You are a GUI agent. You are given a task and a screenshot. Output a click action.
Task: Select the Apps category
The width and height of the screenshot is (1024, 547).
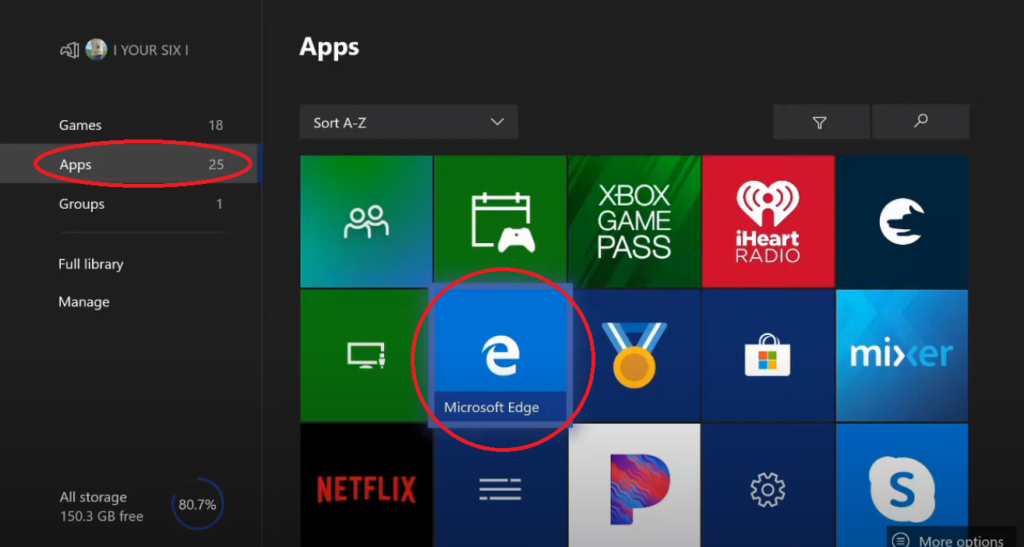pyautogui.click(x=131, y=164)
